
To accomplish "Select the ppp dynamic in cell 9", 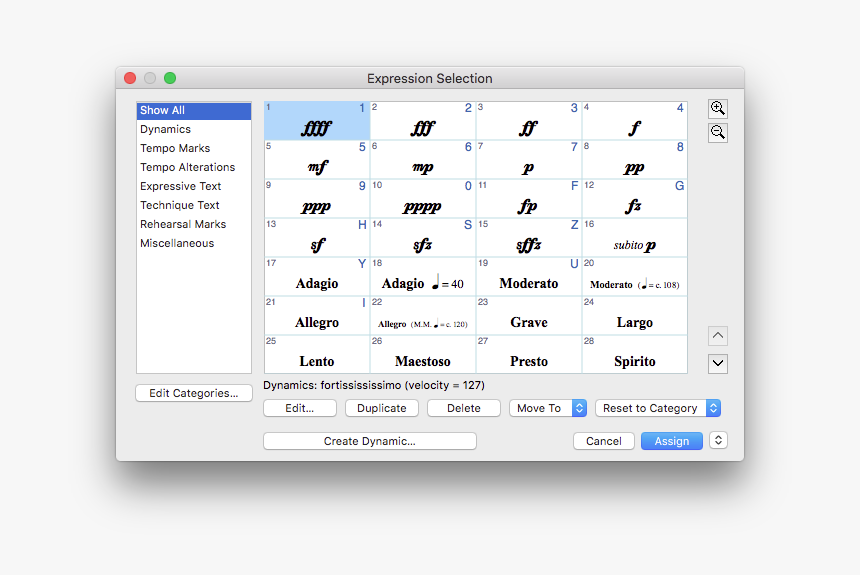I will point(317,199).
